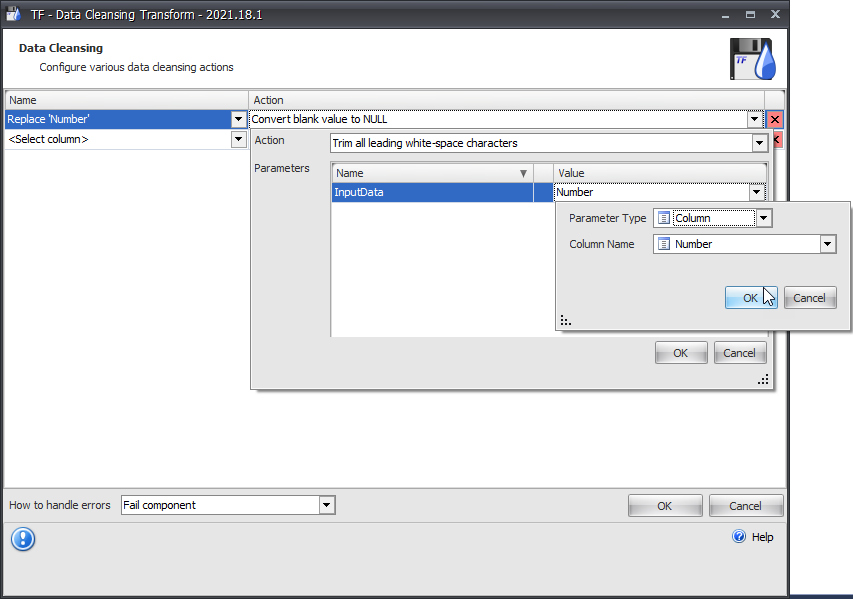Confirm the parameter popup with OK
The image size is (853, 599).
pos(751,297)
